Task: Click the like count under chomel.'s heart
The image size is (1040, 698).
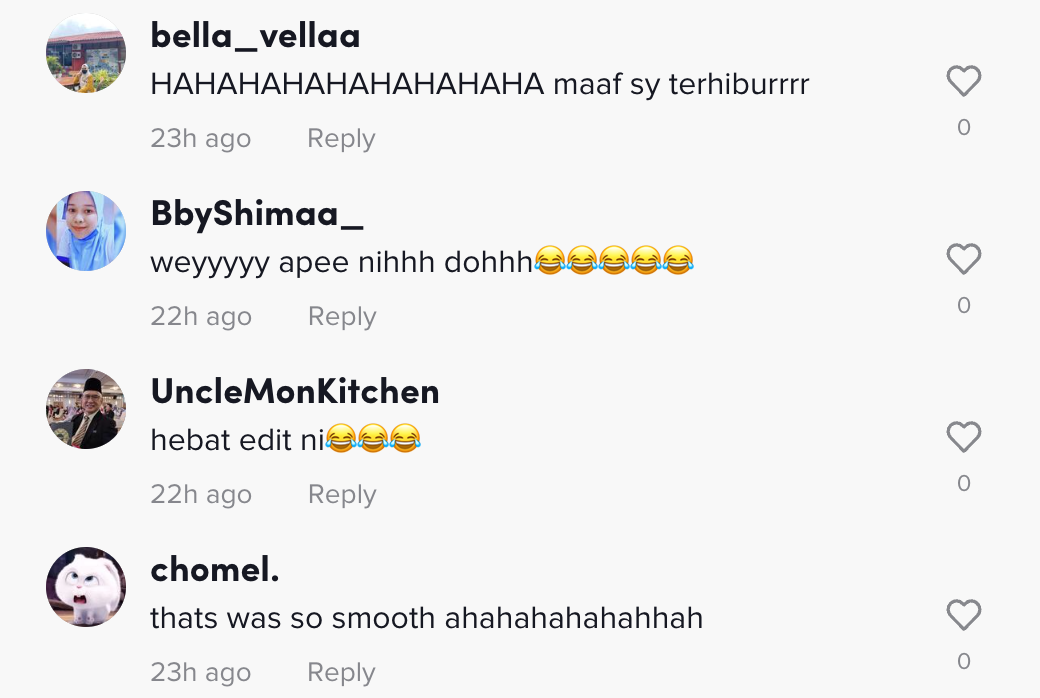Action: coord(963,661)
